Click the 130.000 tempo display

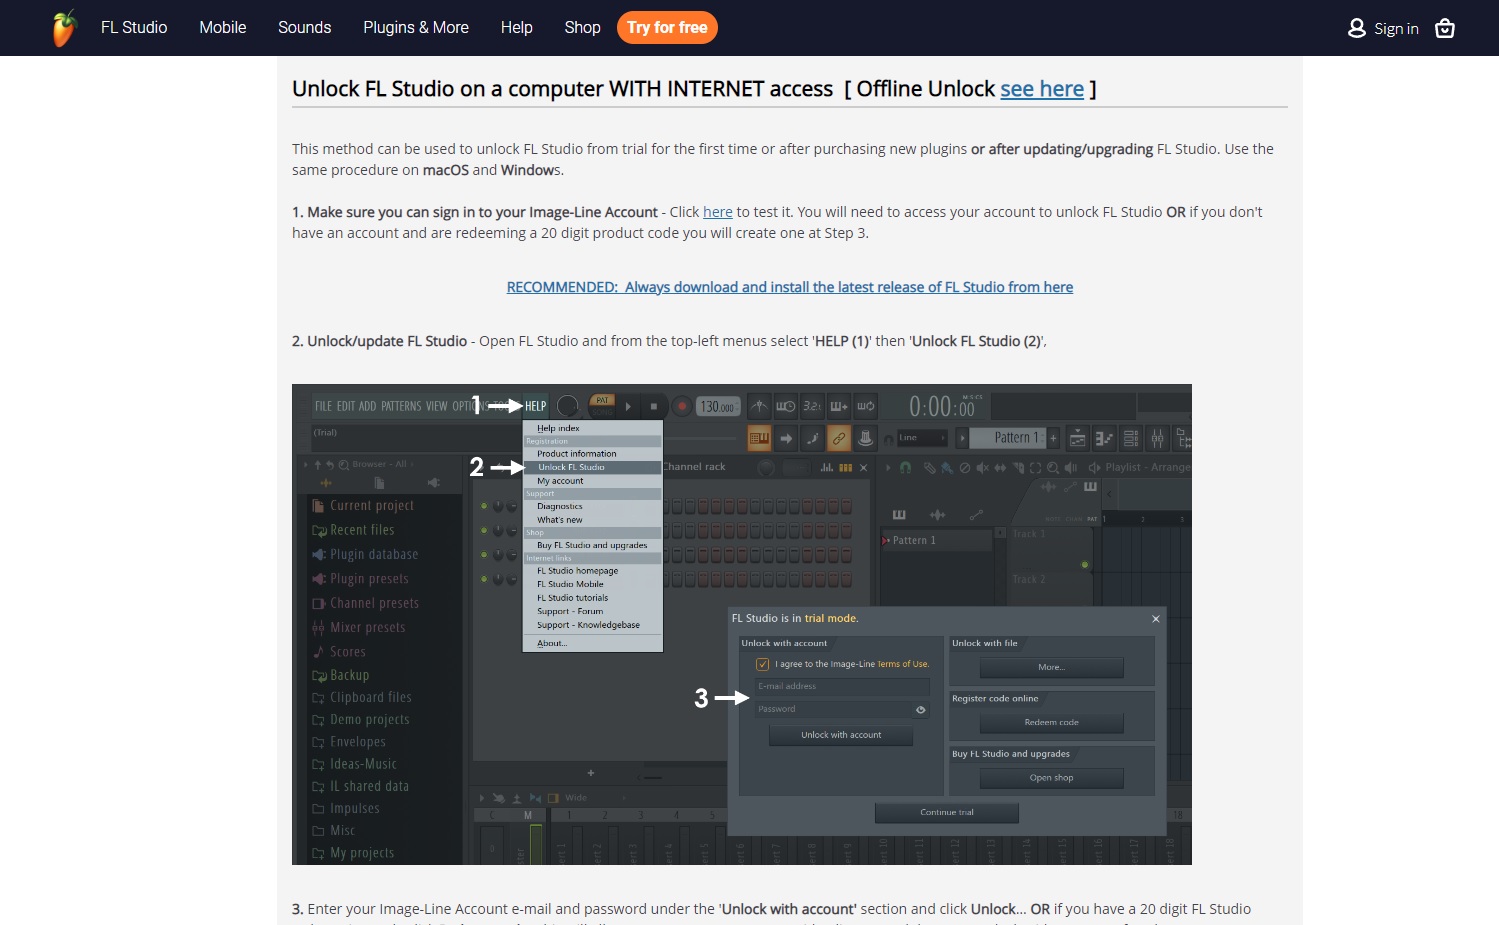point(718,407)
